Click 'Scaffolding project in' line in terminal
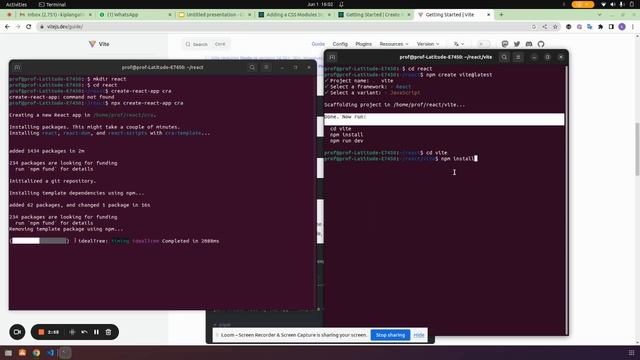This screenshot has height=360, width=640. point(394,105)
